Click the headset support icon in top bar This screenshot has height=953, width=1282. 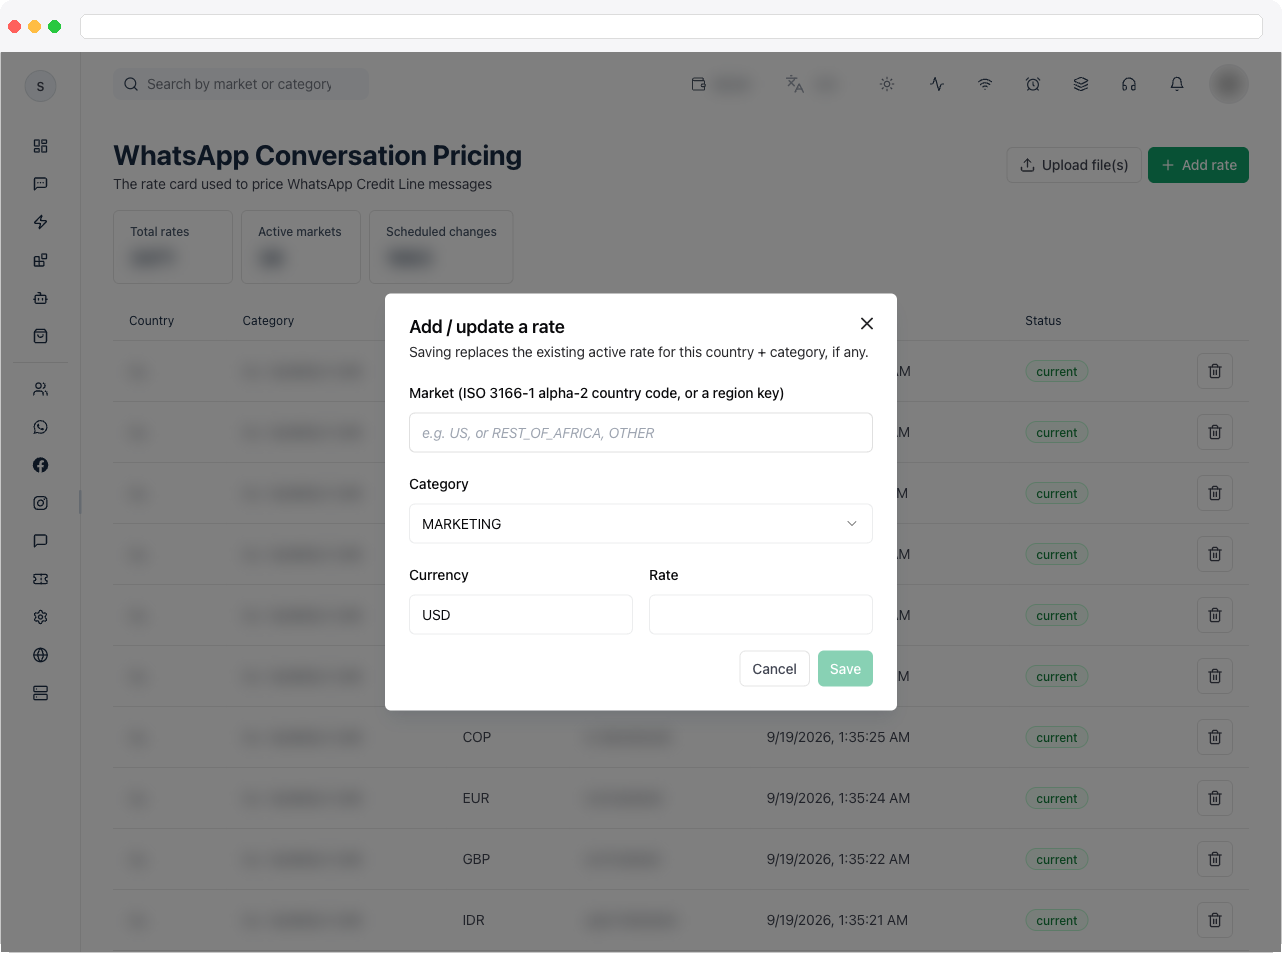coord(1129,84)
